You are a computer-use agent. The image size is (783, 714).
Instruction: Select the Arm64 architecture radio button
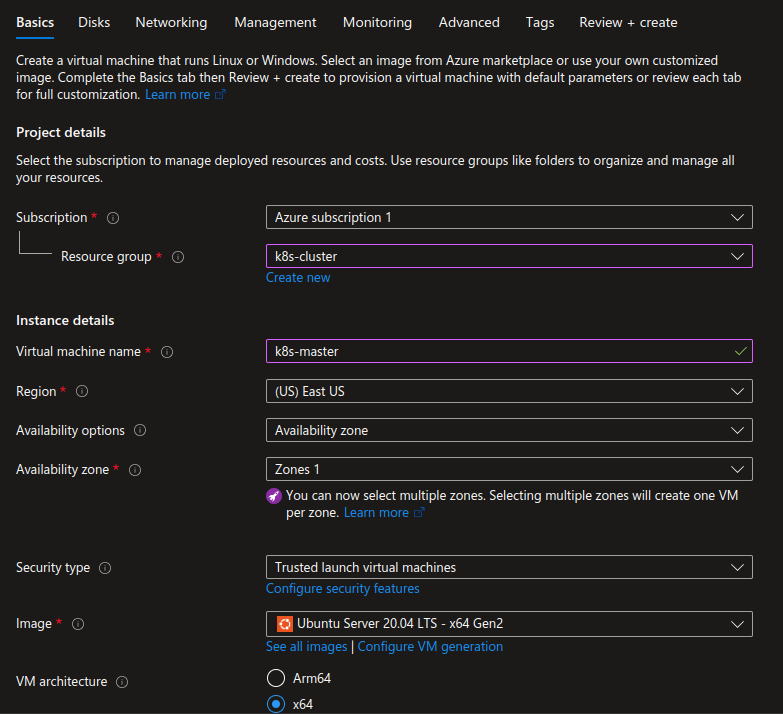tap(276, 679)
